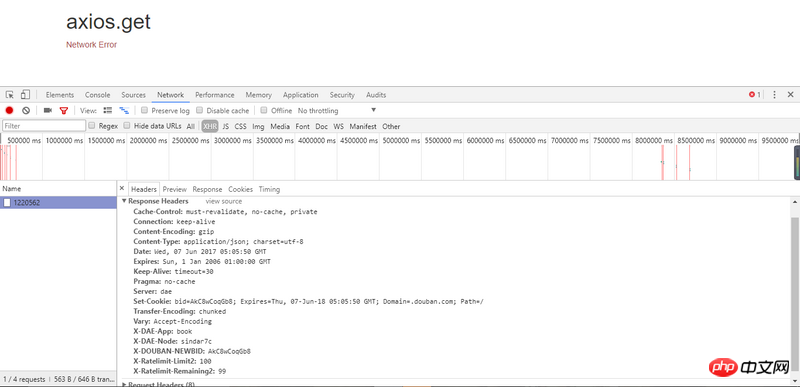Filter requests by JS
800x387 pixels.
click(226, 126)
